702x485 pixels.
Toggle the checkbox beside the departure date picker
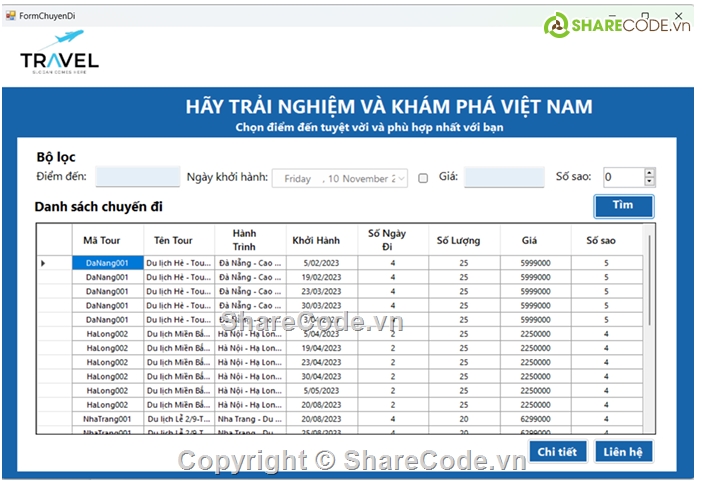pos(423,178)
